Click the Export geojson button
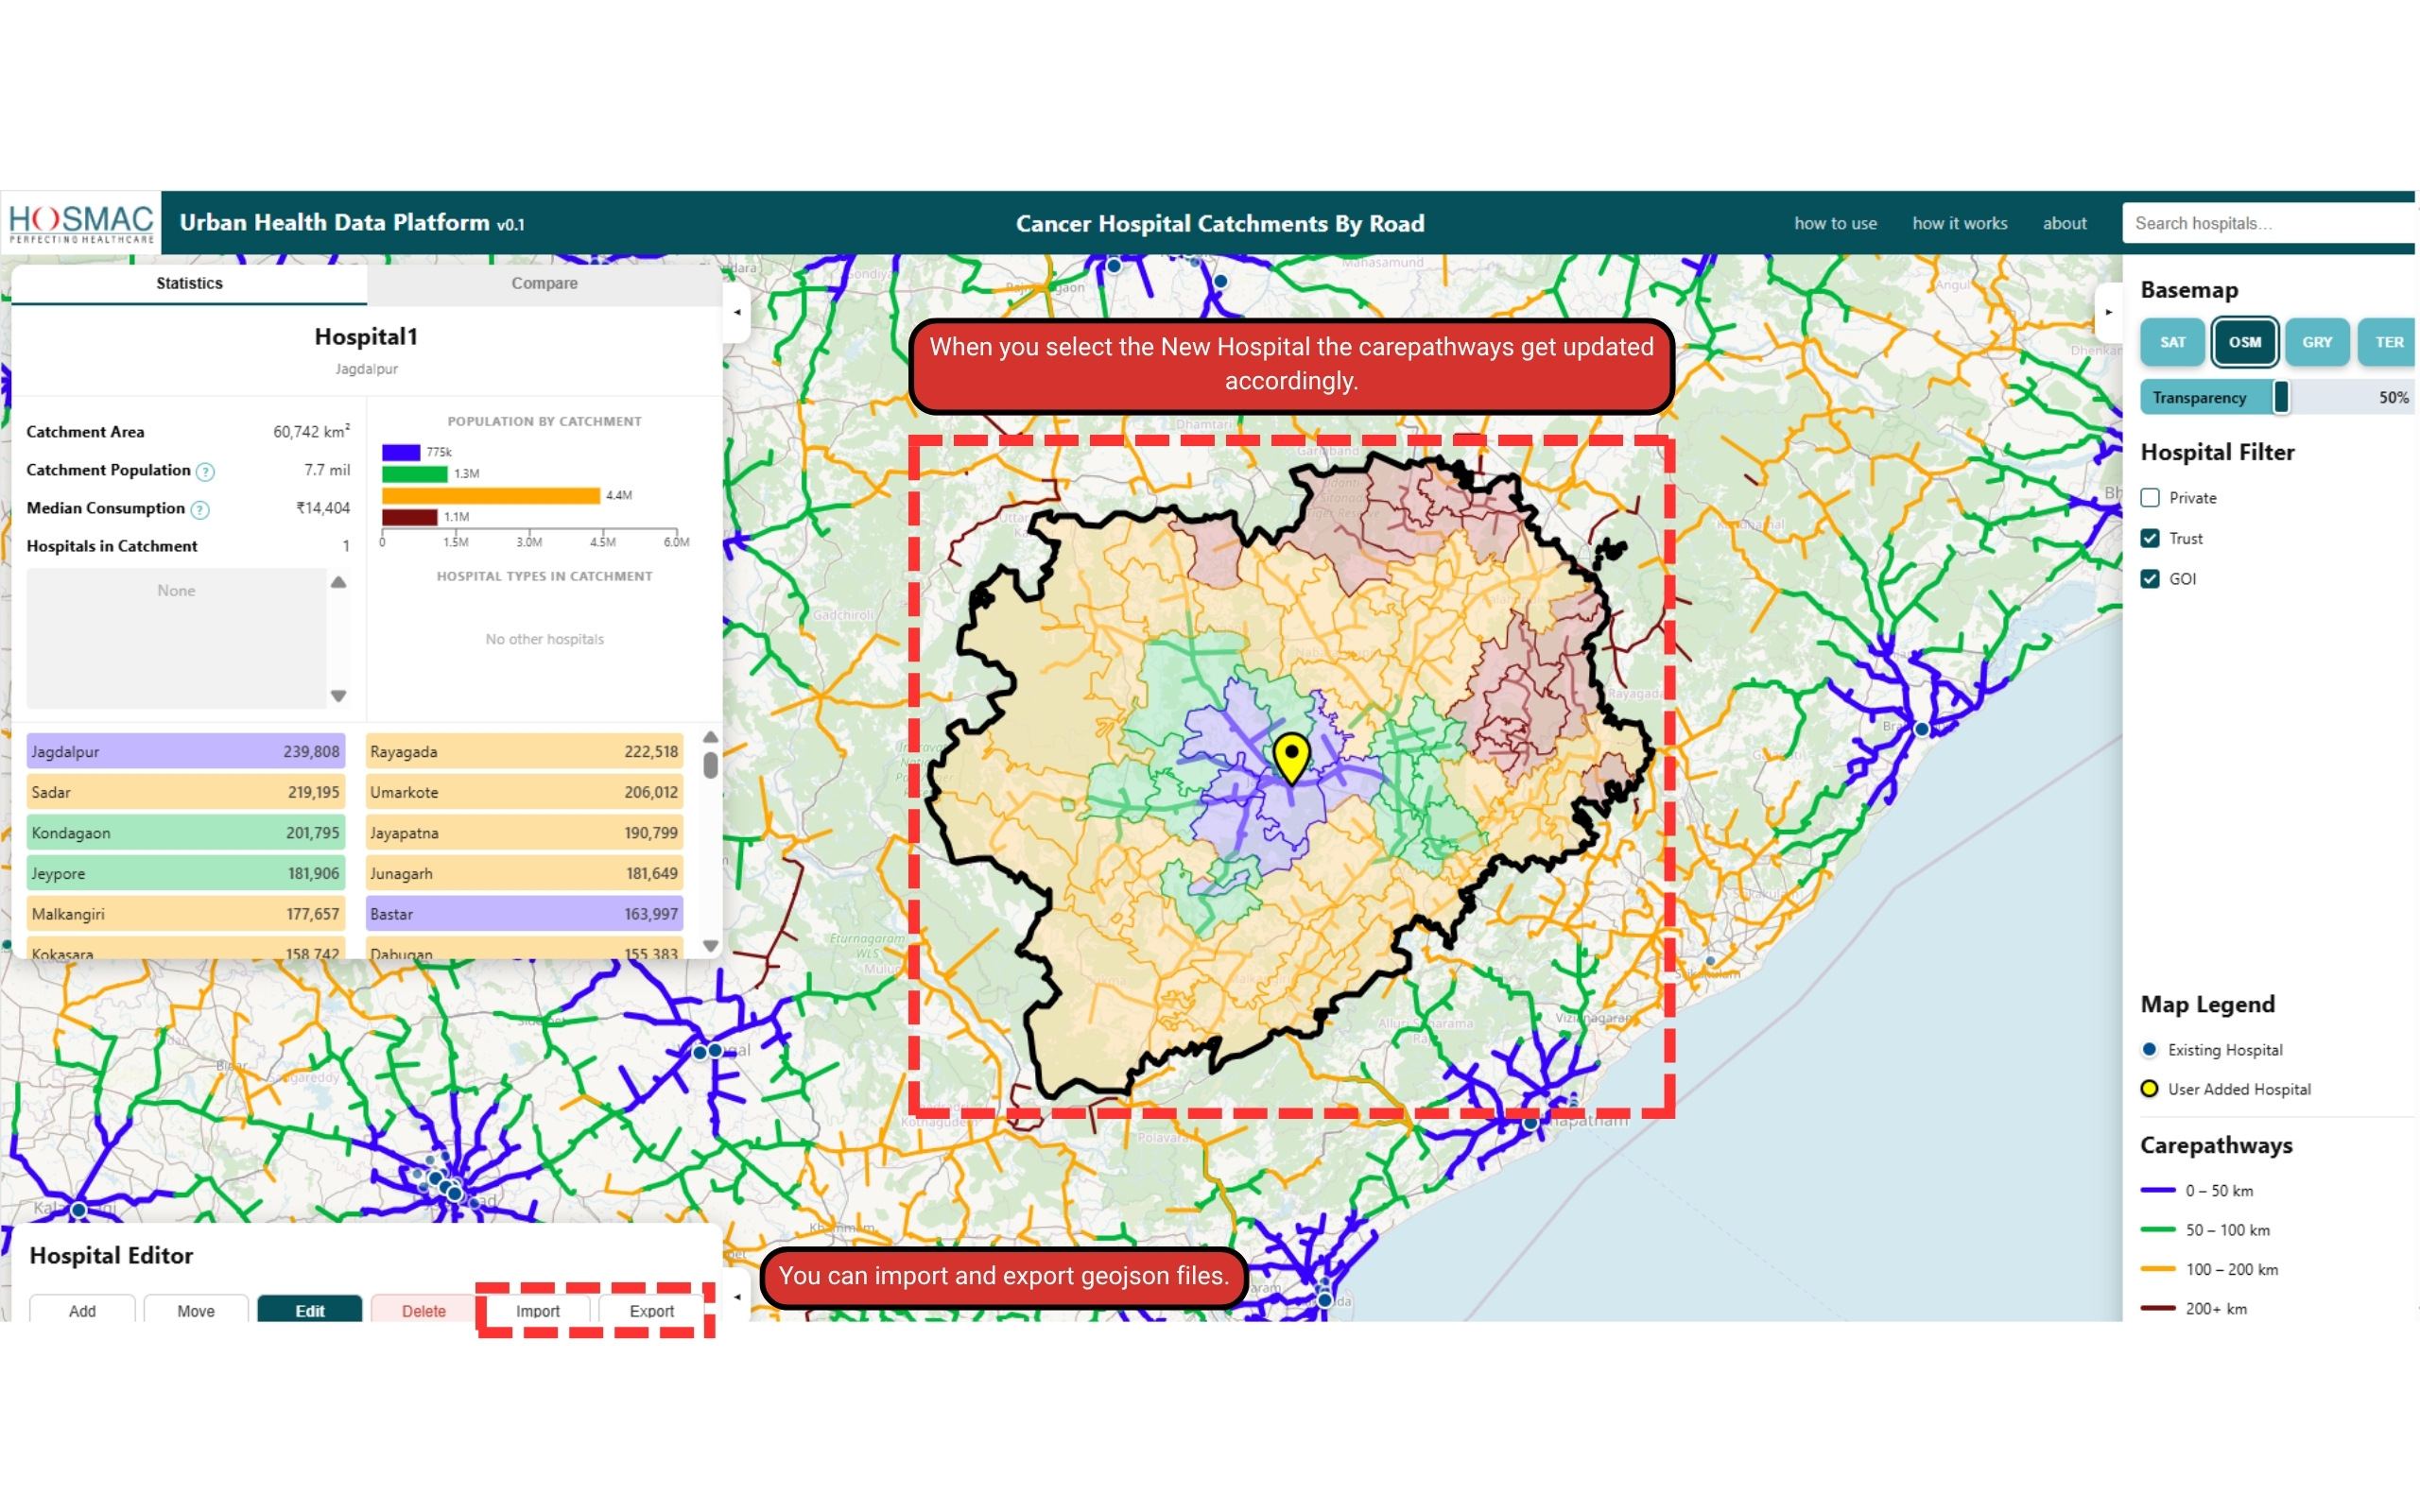 tap(652, 1310)
